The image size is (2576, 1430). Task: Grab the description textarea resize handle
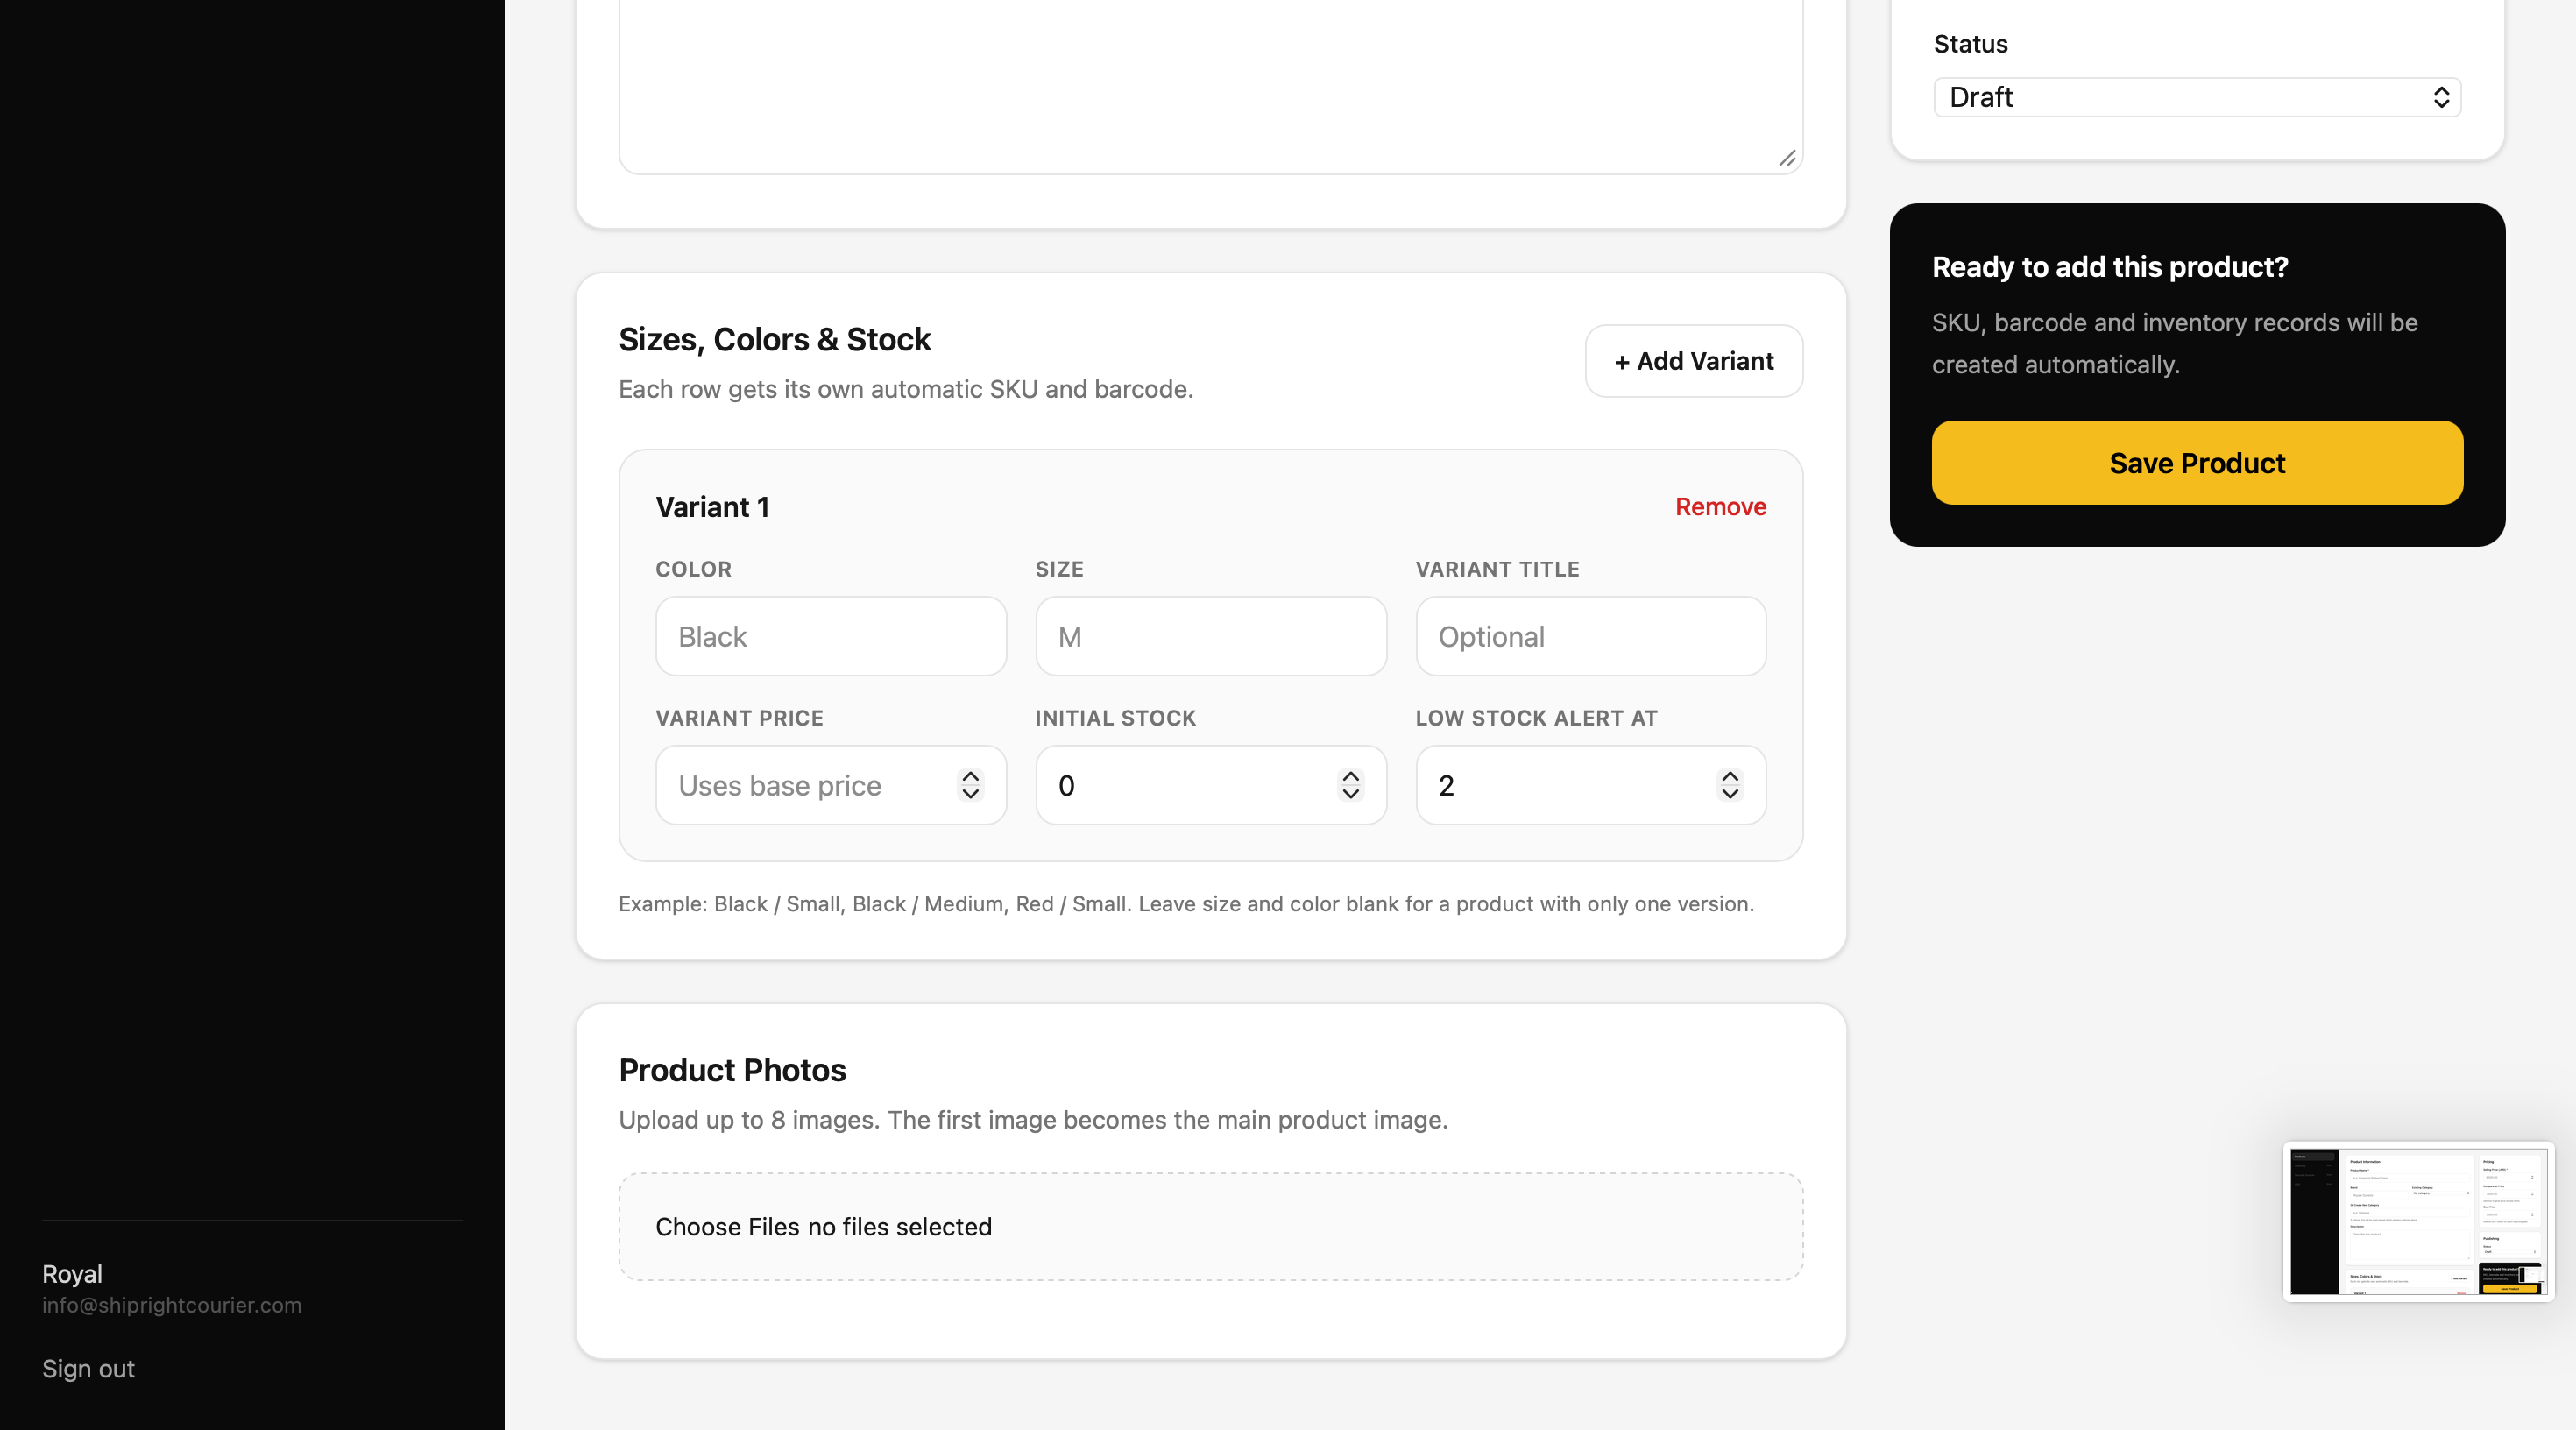click(1788, 158)
